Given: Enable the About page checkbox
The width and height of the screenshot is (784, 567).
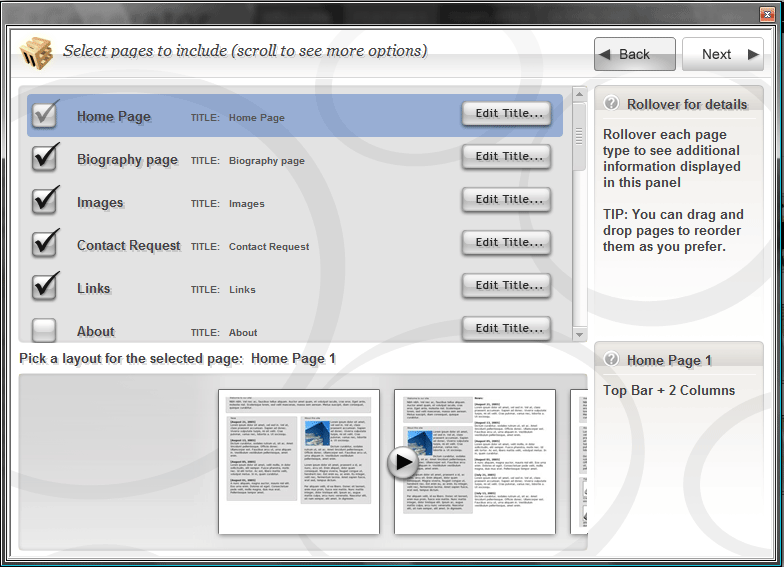Looking at the screenshot, I should 44,330.
